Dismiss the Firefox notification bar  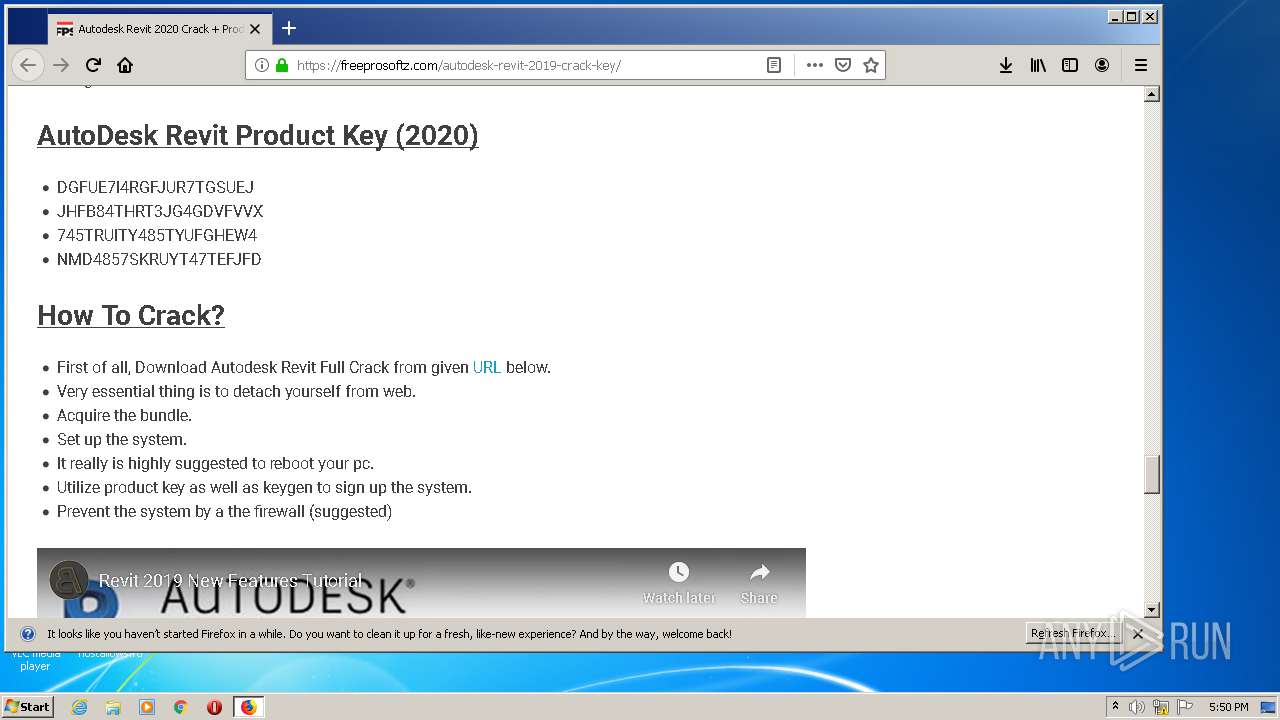pos(1137,634)
